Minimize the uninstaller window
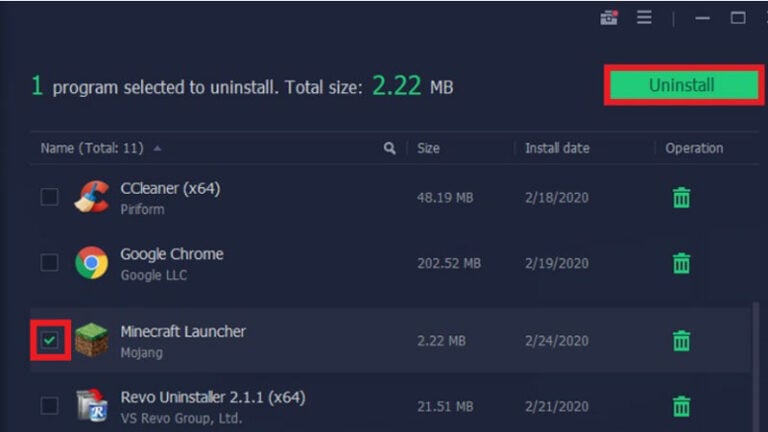 coord(702,18)
